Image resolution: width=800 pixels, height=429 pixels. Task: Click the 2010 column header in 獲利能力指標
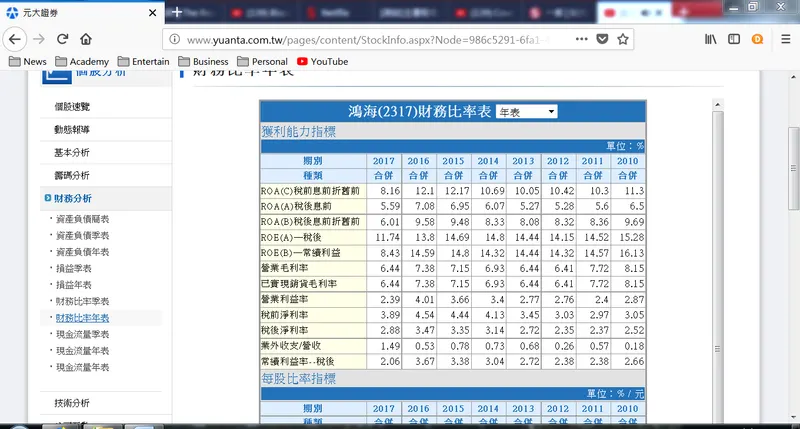click(x=628, y=161)
